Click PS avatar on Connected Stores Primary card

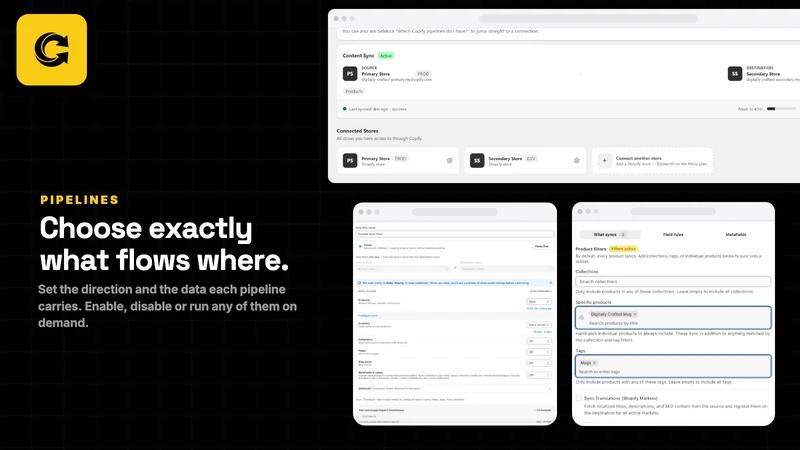coord(350,161)
